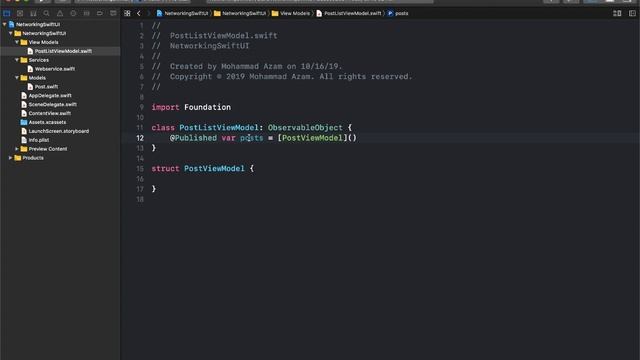Select Products folder row
The width and height of the screenshot is (640, 360).
[60, 158]
